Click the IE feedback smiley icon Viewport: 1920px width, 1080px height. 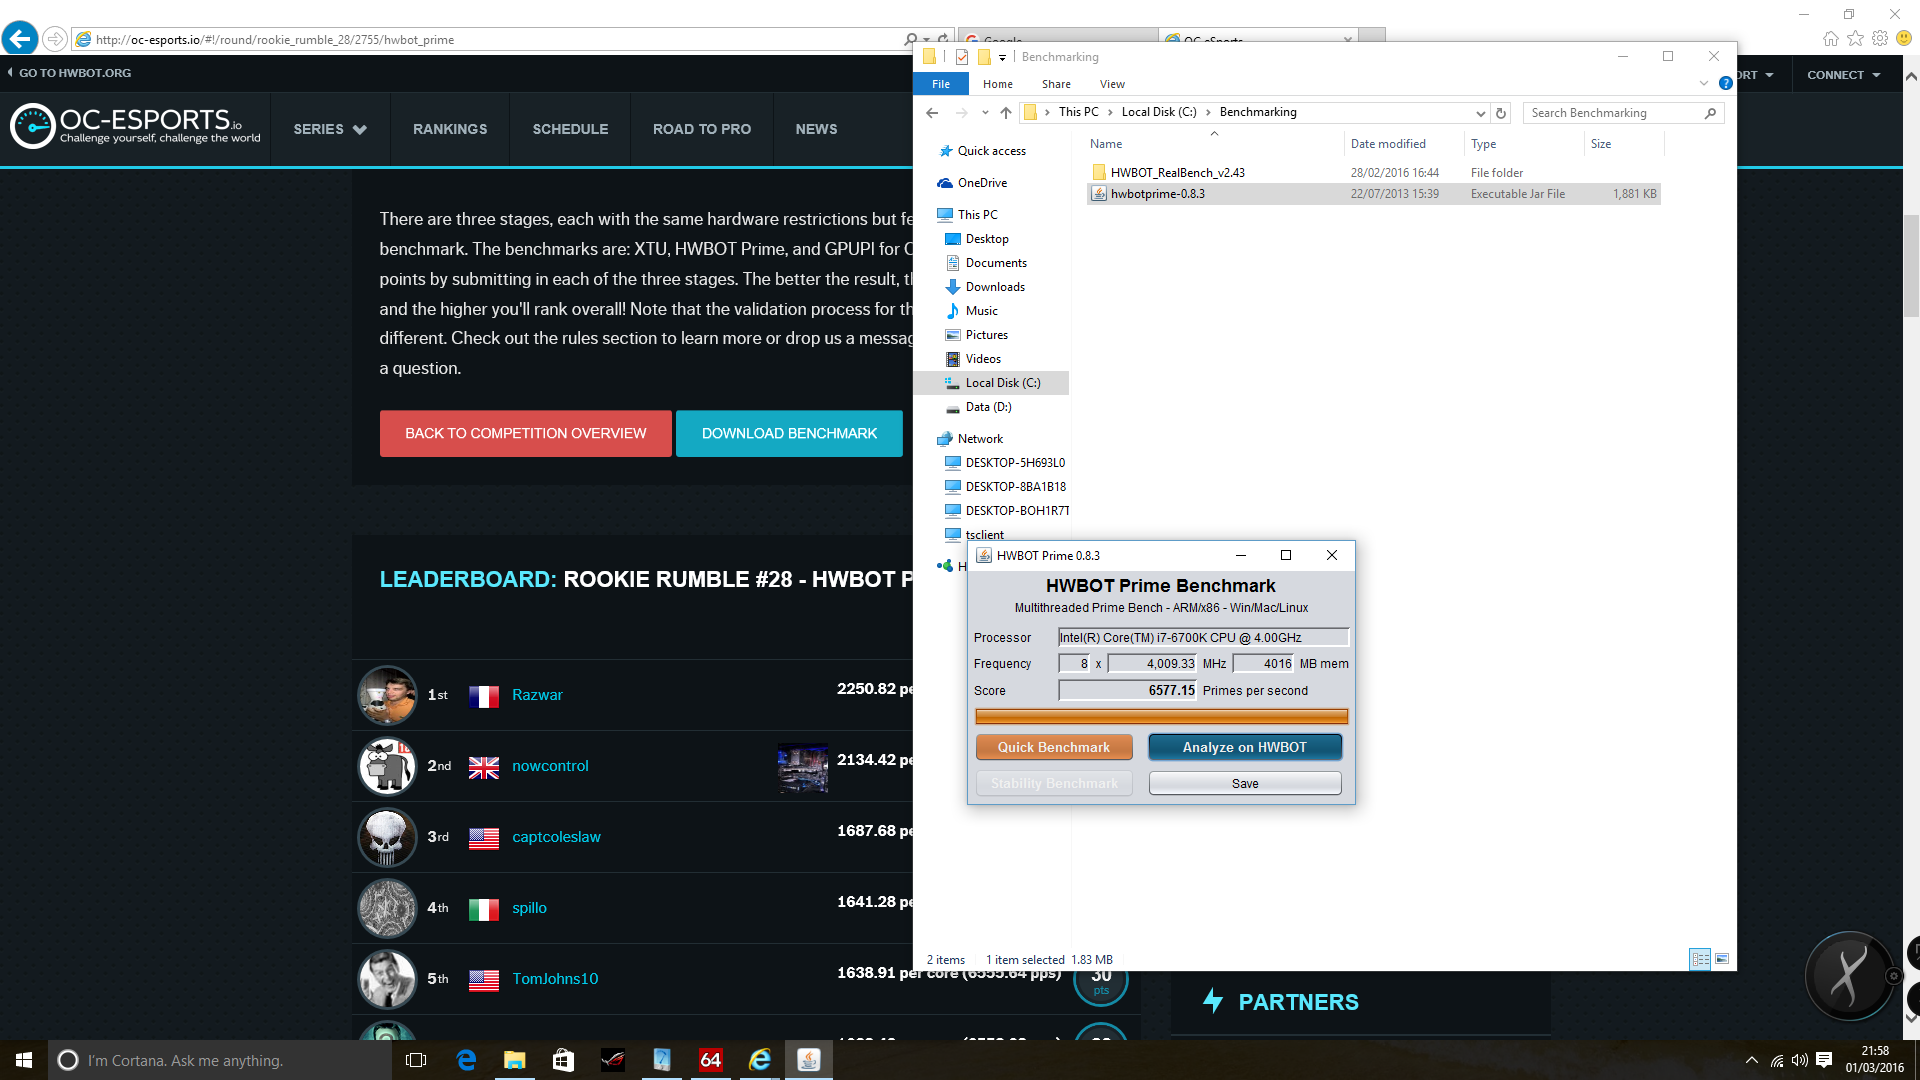pyautogui.click(x=1904, y=39)
